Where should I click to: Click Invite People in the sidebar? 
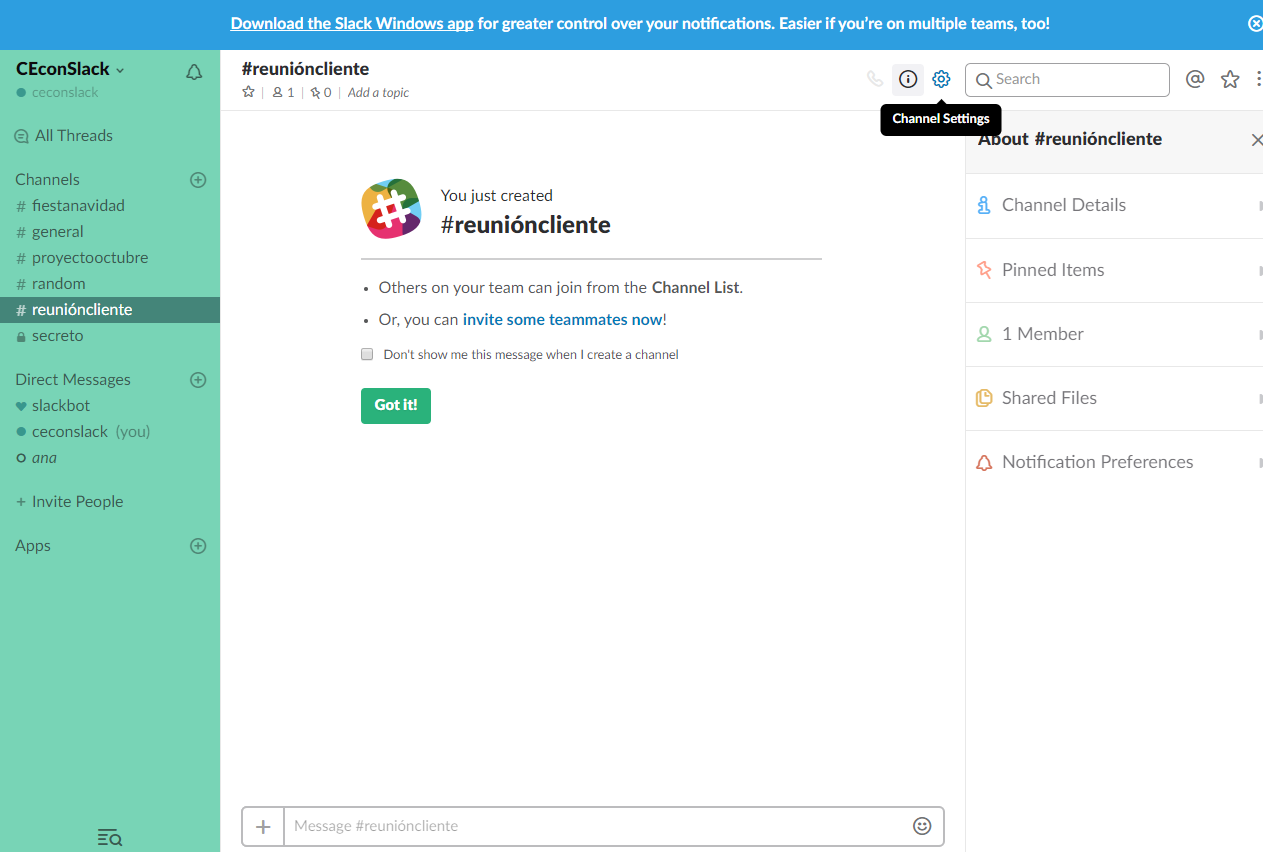pos(70,502)
